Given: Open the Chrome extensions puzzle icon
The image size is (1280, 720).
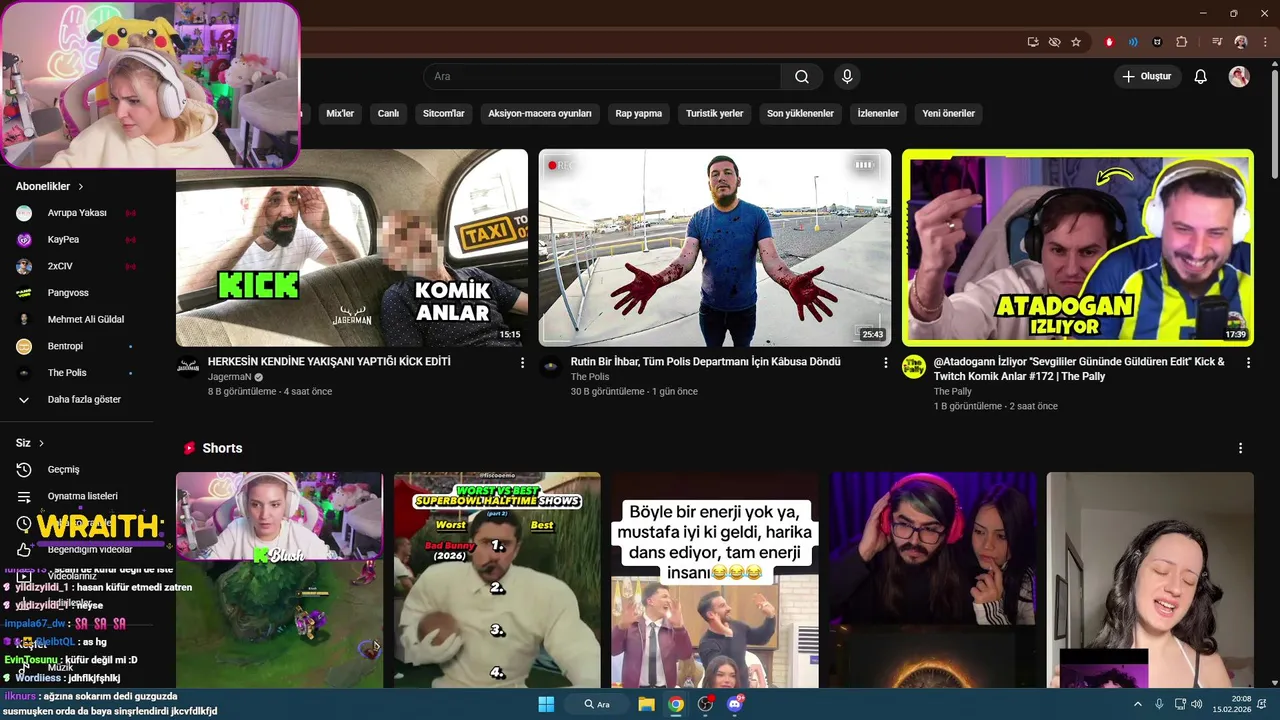Looking at the screenshot, I should pyautogui.click(x=1182, y=42).
